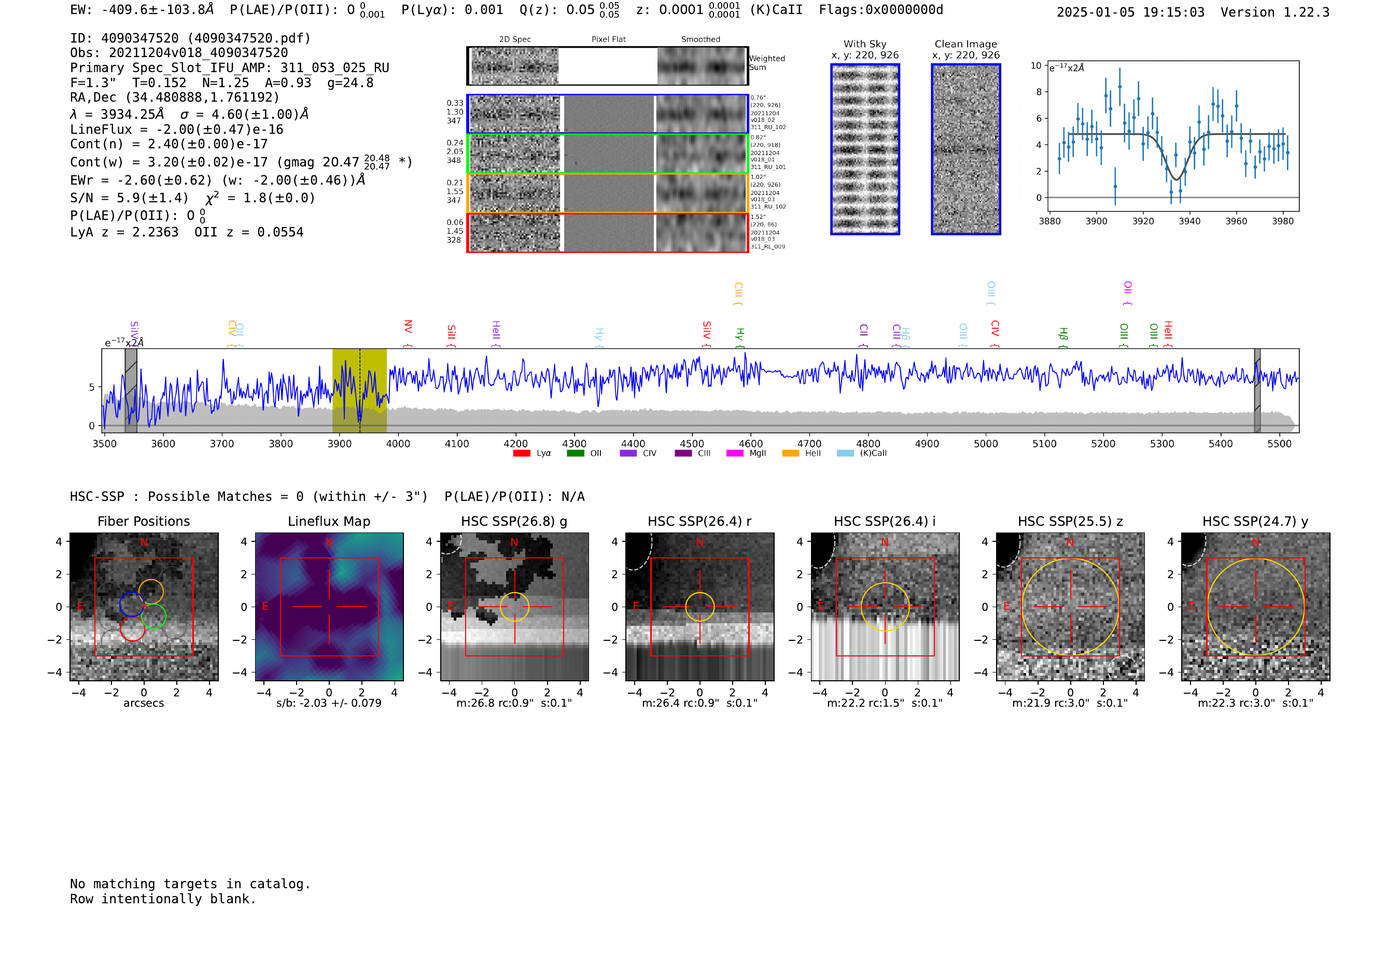Image resolution: width=1400 pixels, height=953 pixels.
Task: Click the Cont(w) gmag 20.47 line
Action: (241, 161)
